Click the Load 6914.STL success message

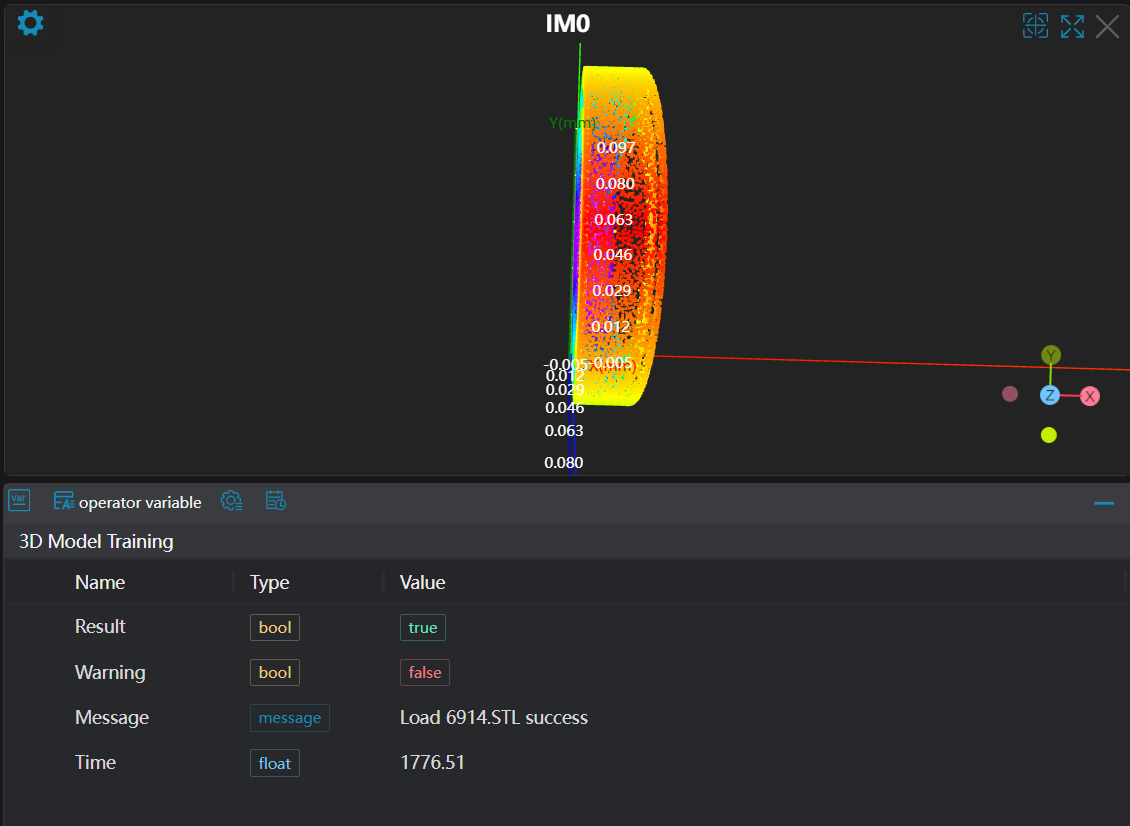pos(493,717)
